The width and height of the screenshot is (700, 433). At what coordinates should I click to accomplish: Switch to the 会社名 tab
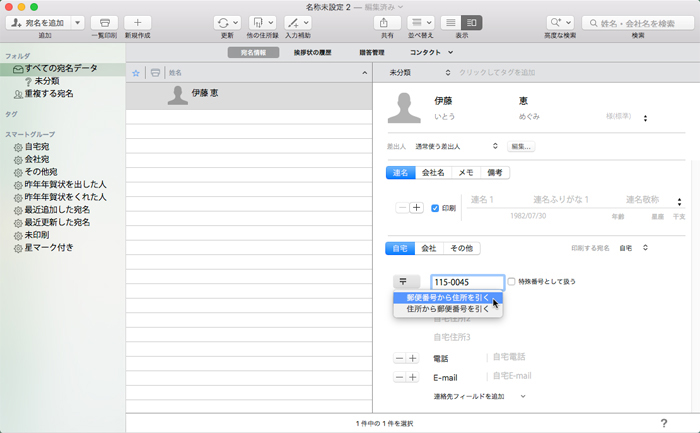[433, 173]
